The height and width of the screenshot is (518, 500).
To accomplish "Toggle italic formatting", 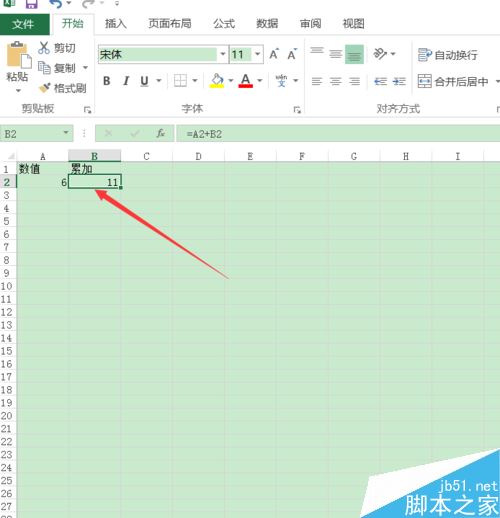I will 126,81.
